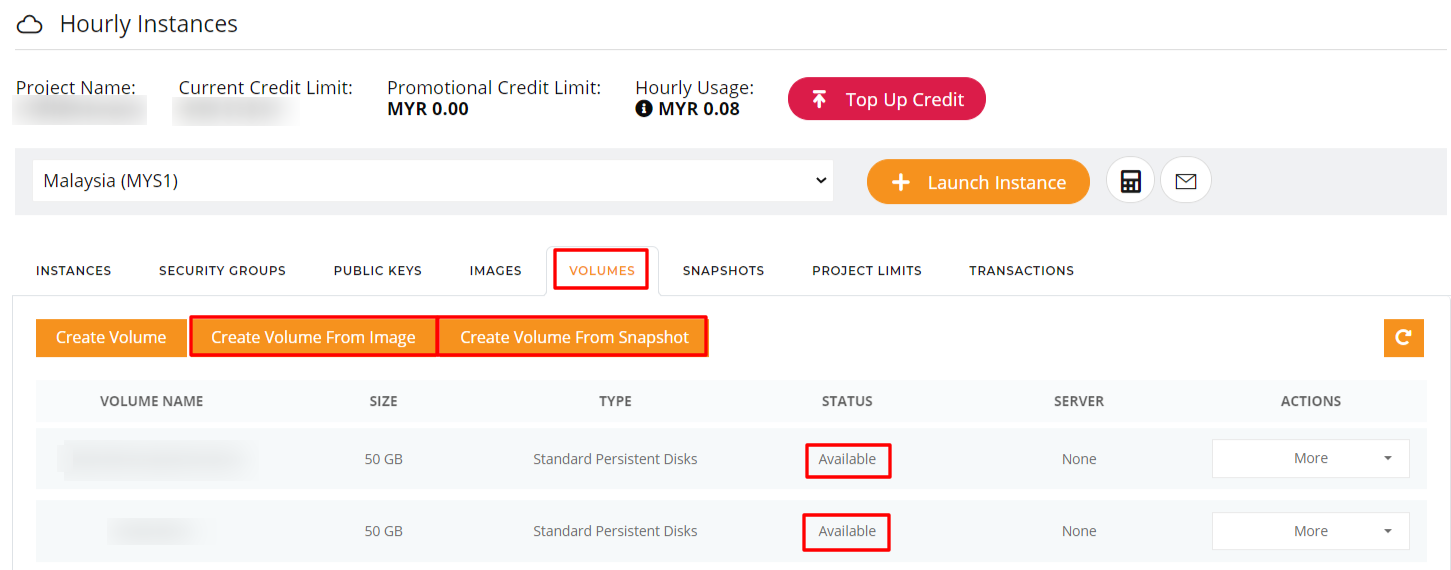Launch a new instance
The image size is (1451, 570).
[978, 182]
